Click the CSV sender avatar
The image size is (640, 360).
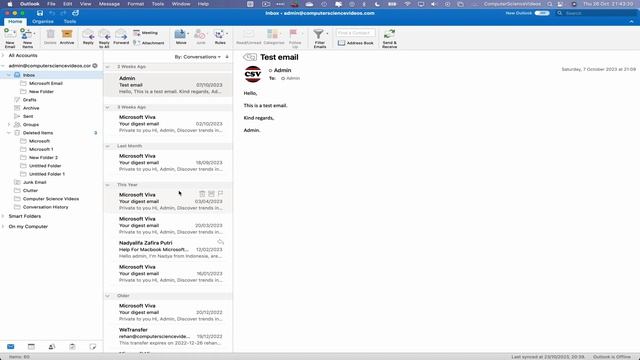point(253,74)
